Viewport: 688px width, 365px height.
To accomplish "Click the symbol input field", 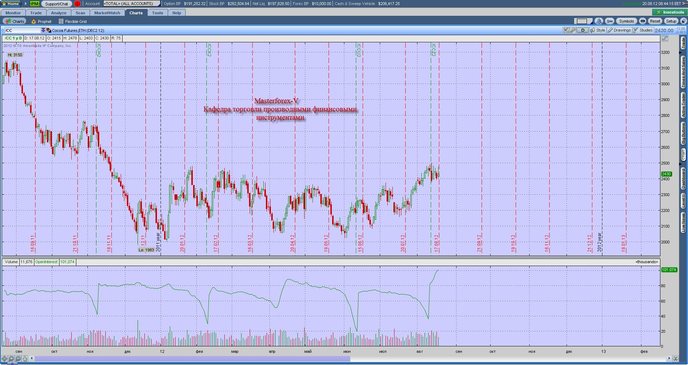I will coord(22,30).
